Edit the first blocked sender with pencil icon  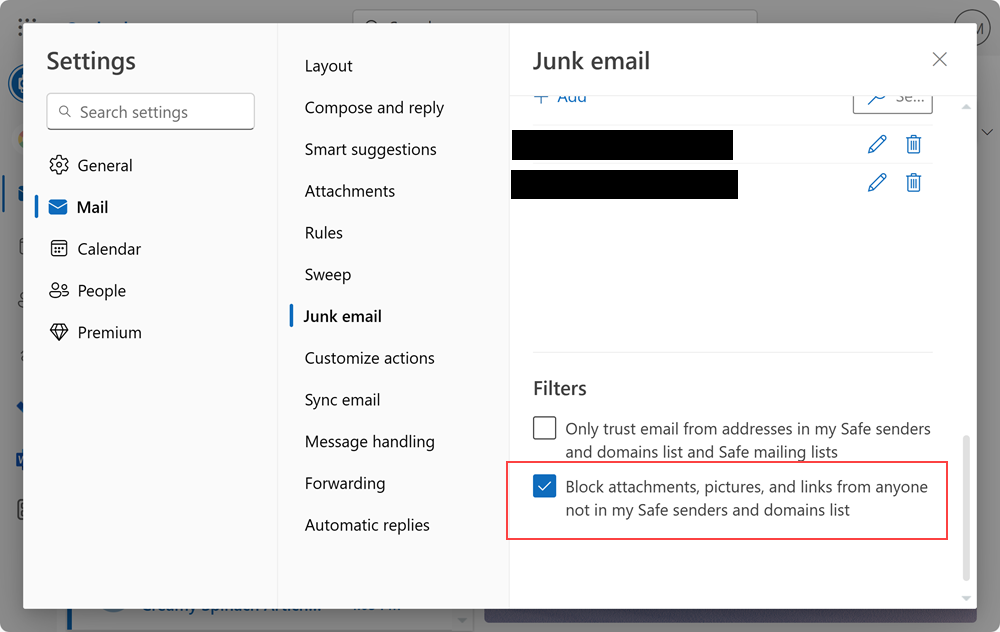coord(877,144)
